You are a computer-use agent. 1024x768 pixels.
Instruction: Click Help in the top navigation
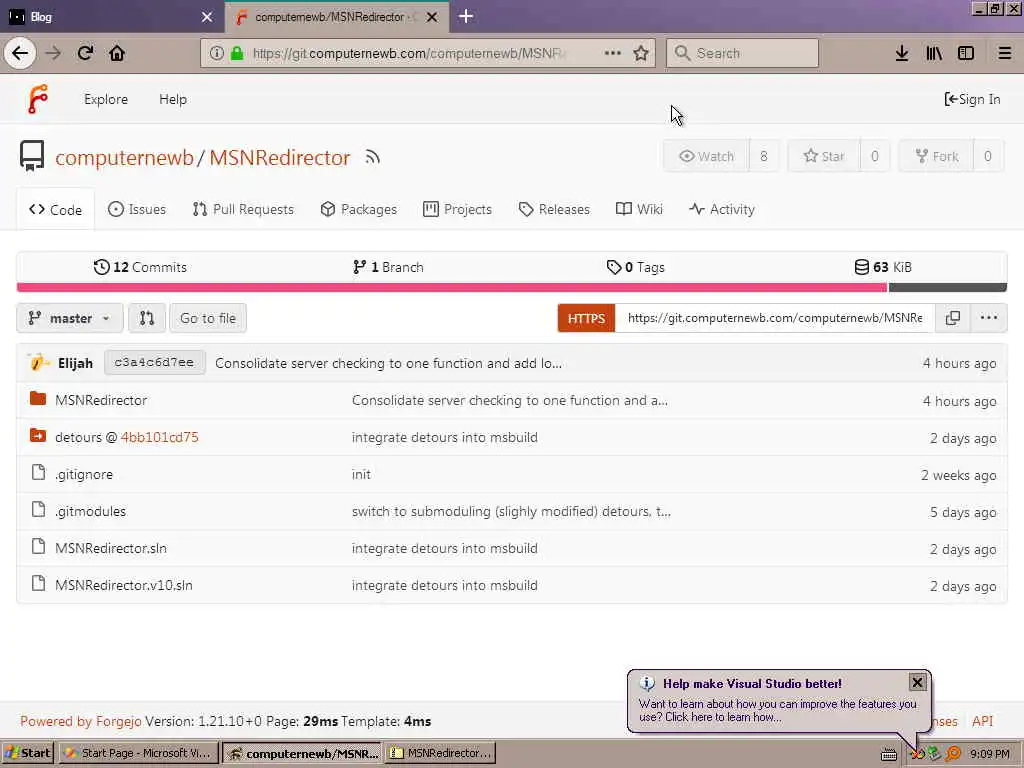(173, 99)
